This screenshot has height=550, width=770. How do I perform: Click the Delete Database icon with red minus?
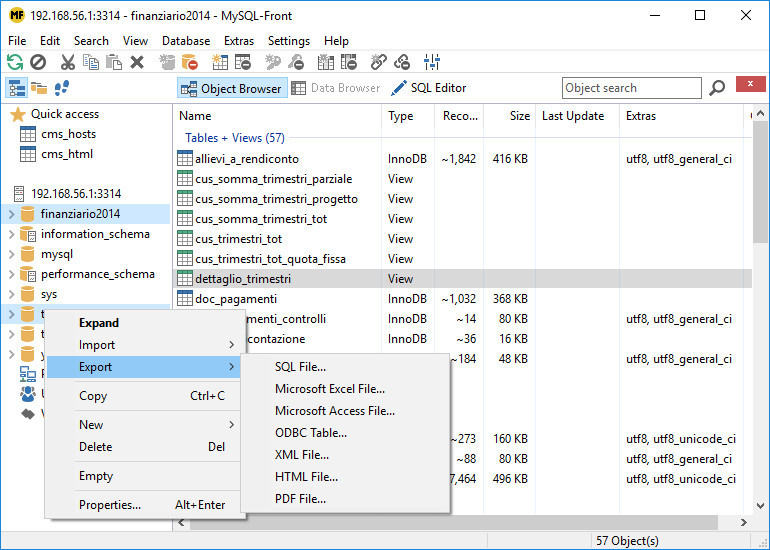[x=190, y=62]
